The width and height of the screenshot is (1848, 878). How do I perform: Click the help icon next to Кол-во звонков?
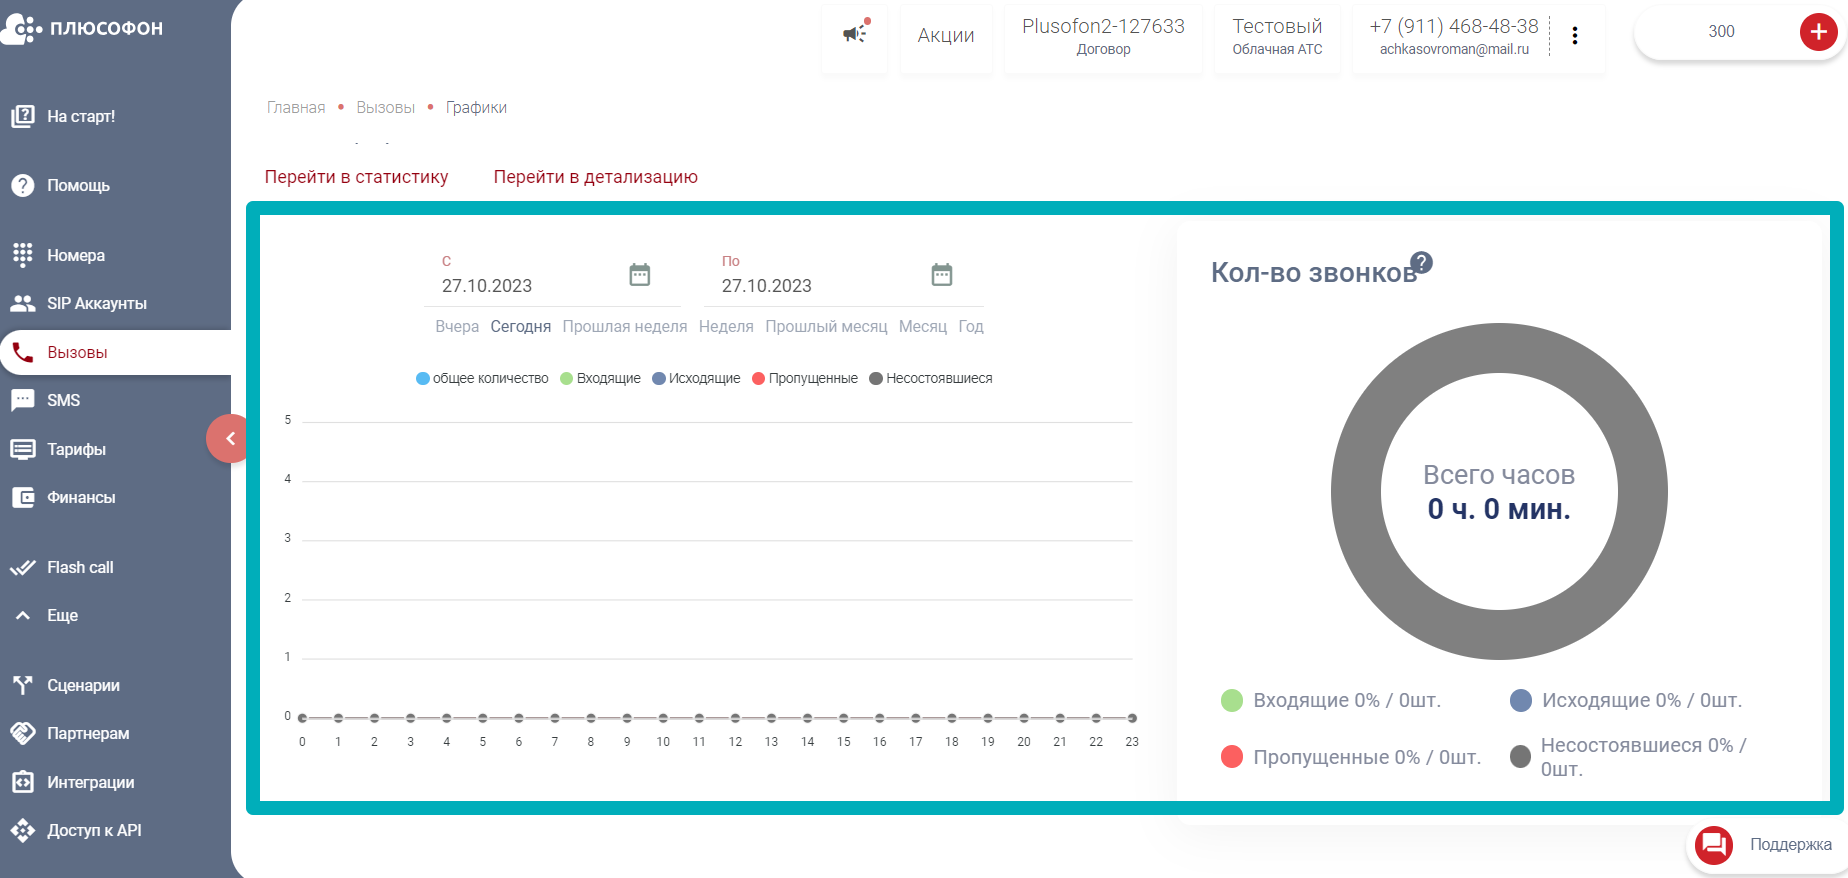click(1421, 262)
